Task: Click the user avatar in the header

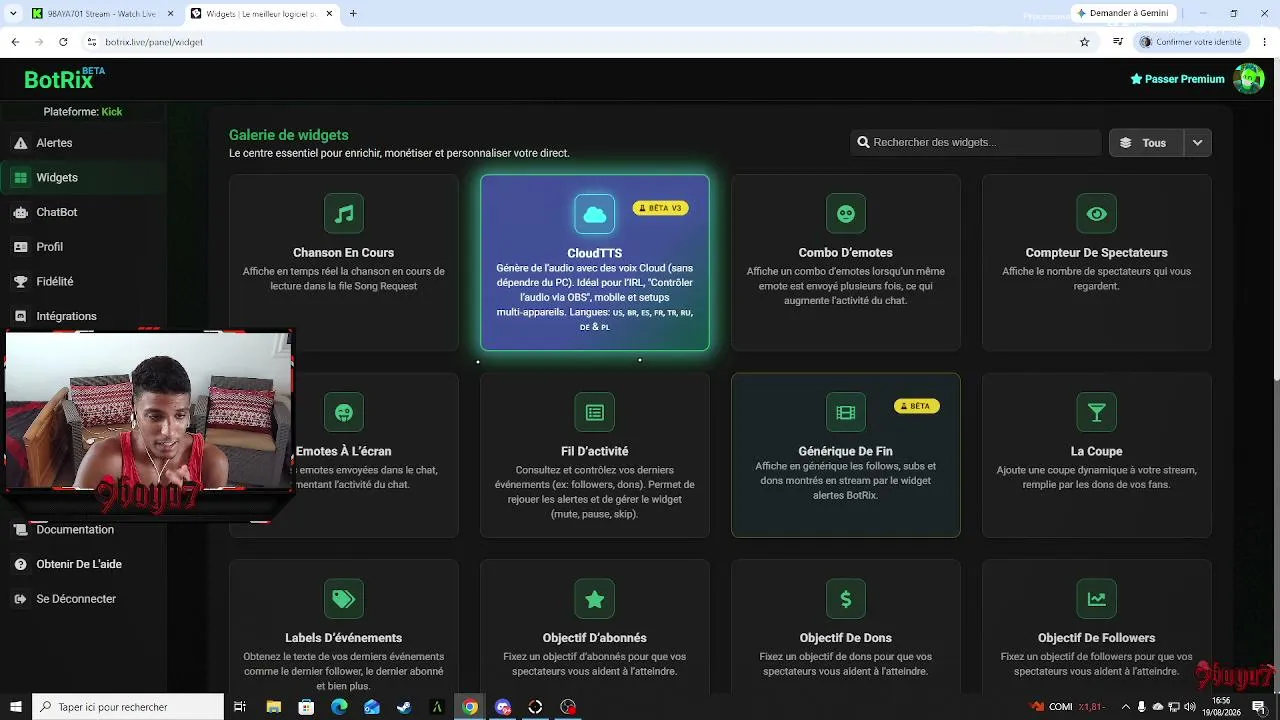Action: tap(1248, 79)
